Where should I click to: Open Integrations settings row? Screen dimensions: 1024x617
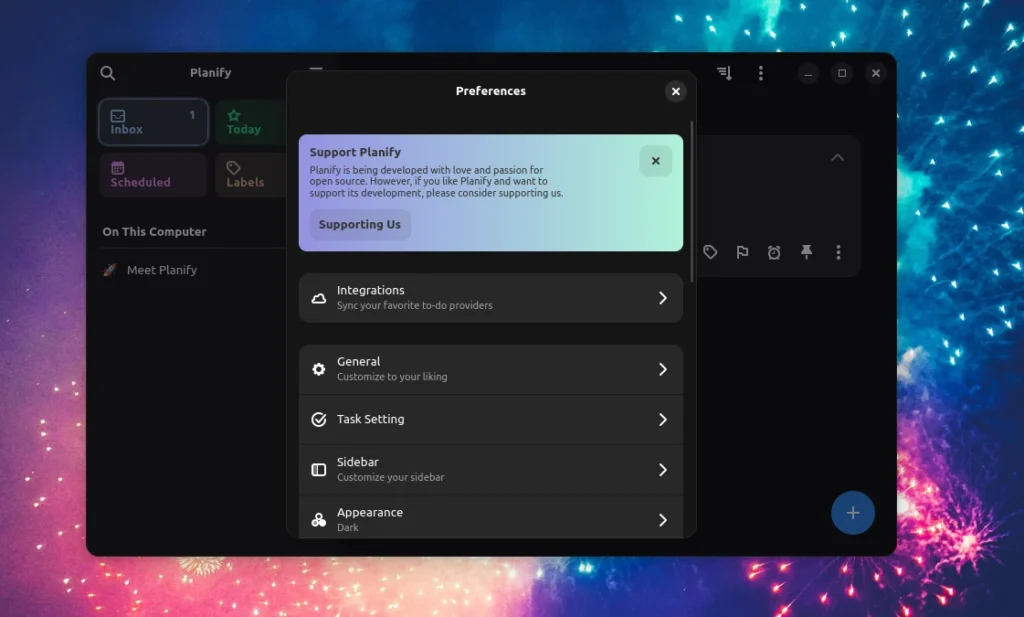pos(490,298)
